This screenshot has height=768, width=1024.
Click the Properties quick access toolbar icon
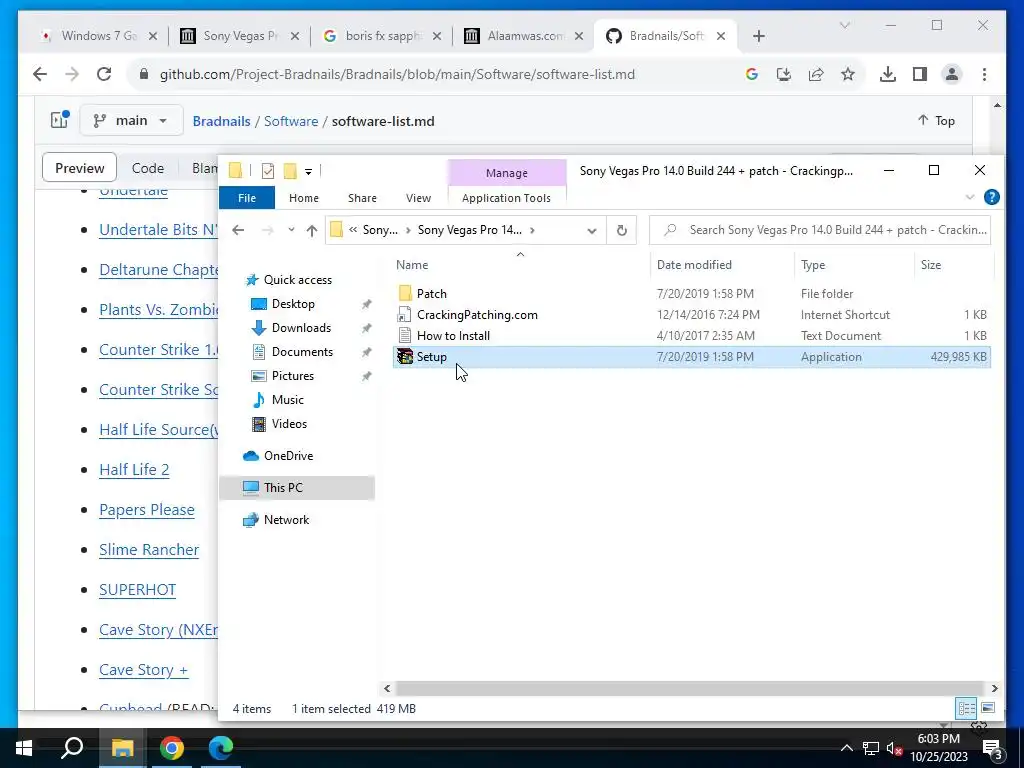pyautogui.click(x=268, y=171)
